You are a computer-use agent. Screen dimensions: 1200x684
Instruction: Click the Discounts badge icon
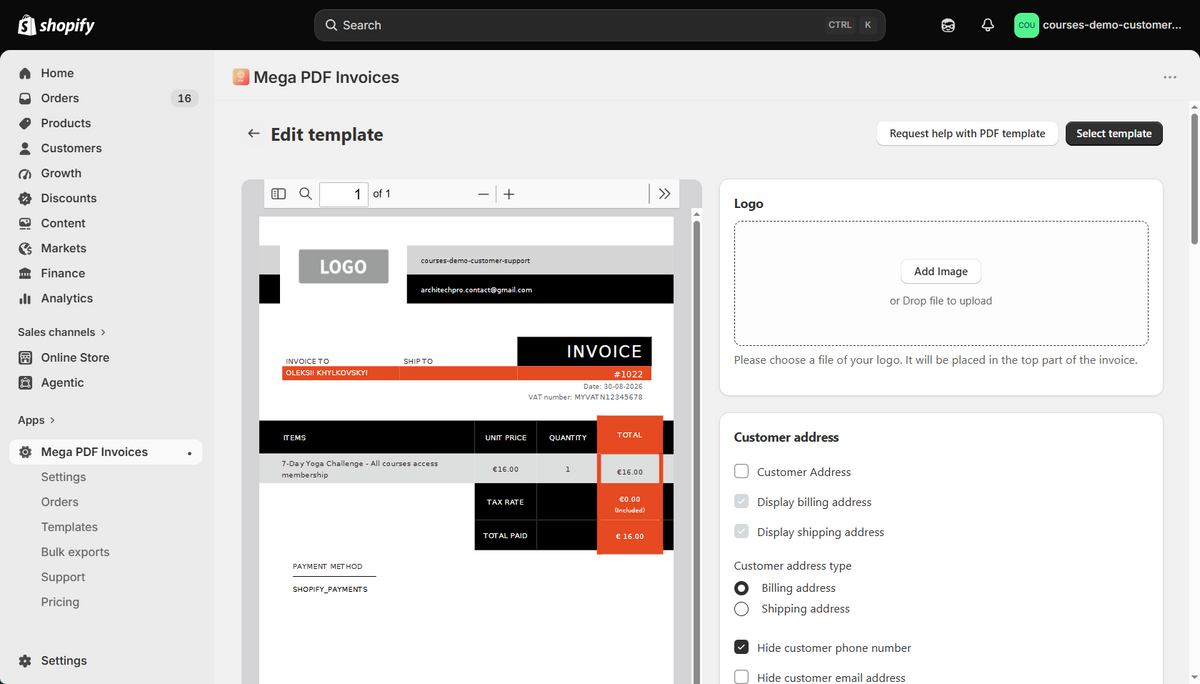(25, 198)
